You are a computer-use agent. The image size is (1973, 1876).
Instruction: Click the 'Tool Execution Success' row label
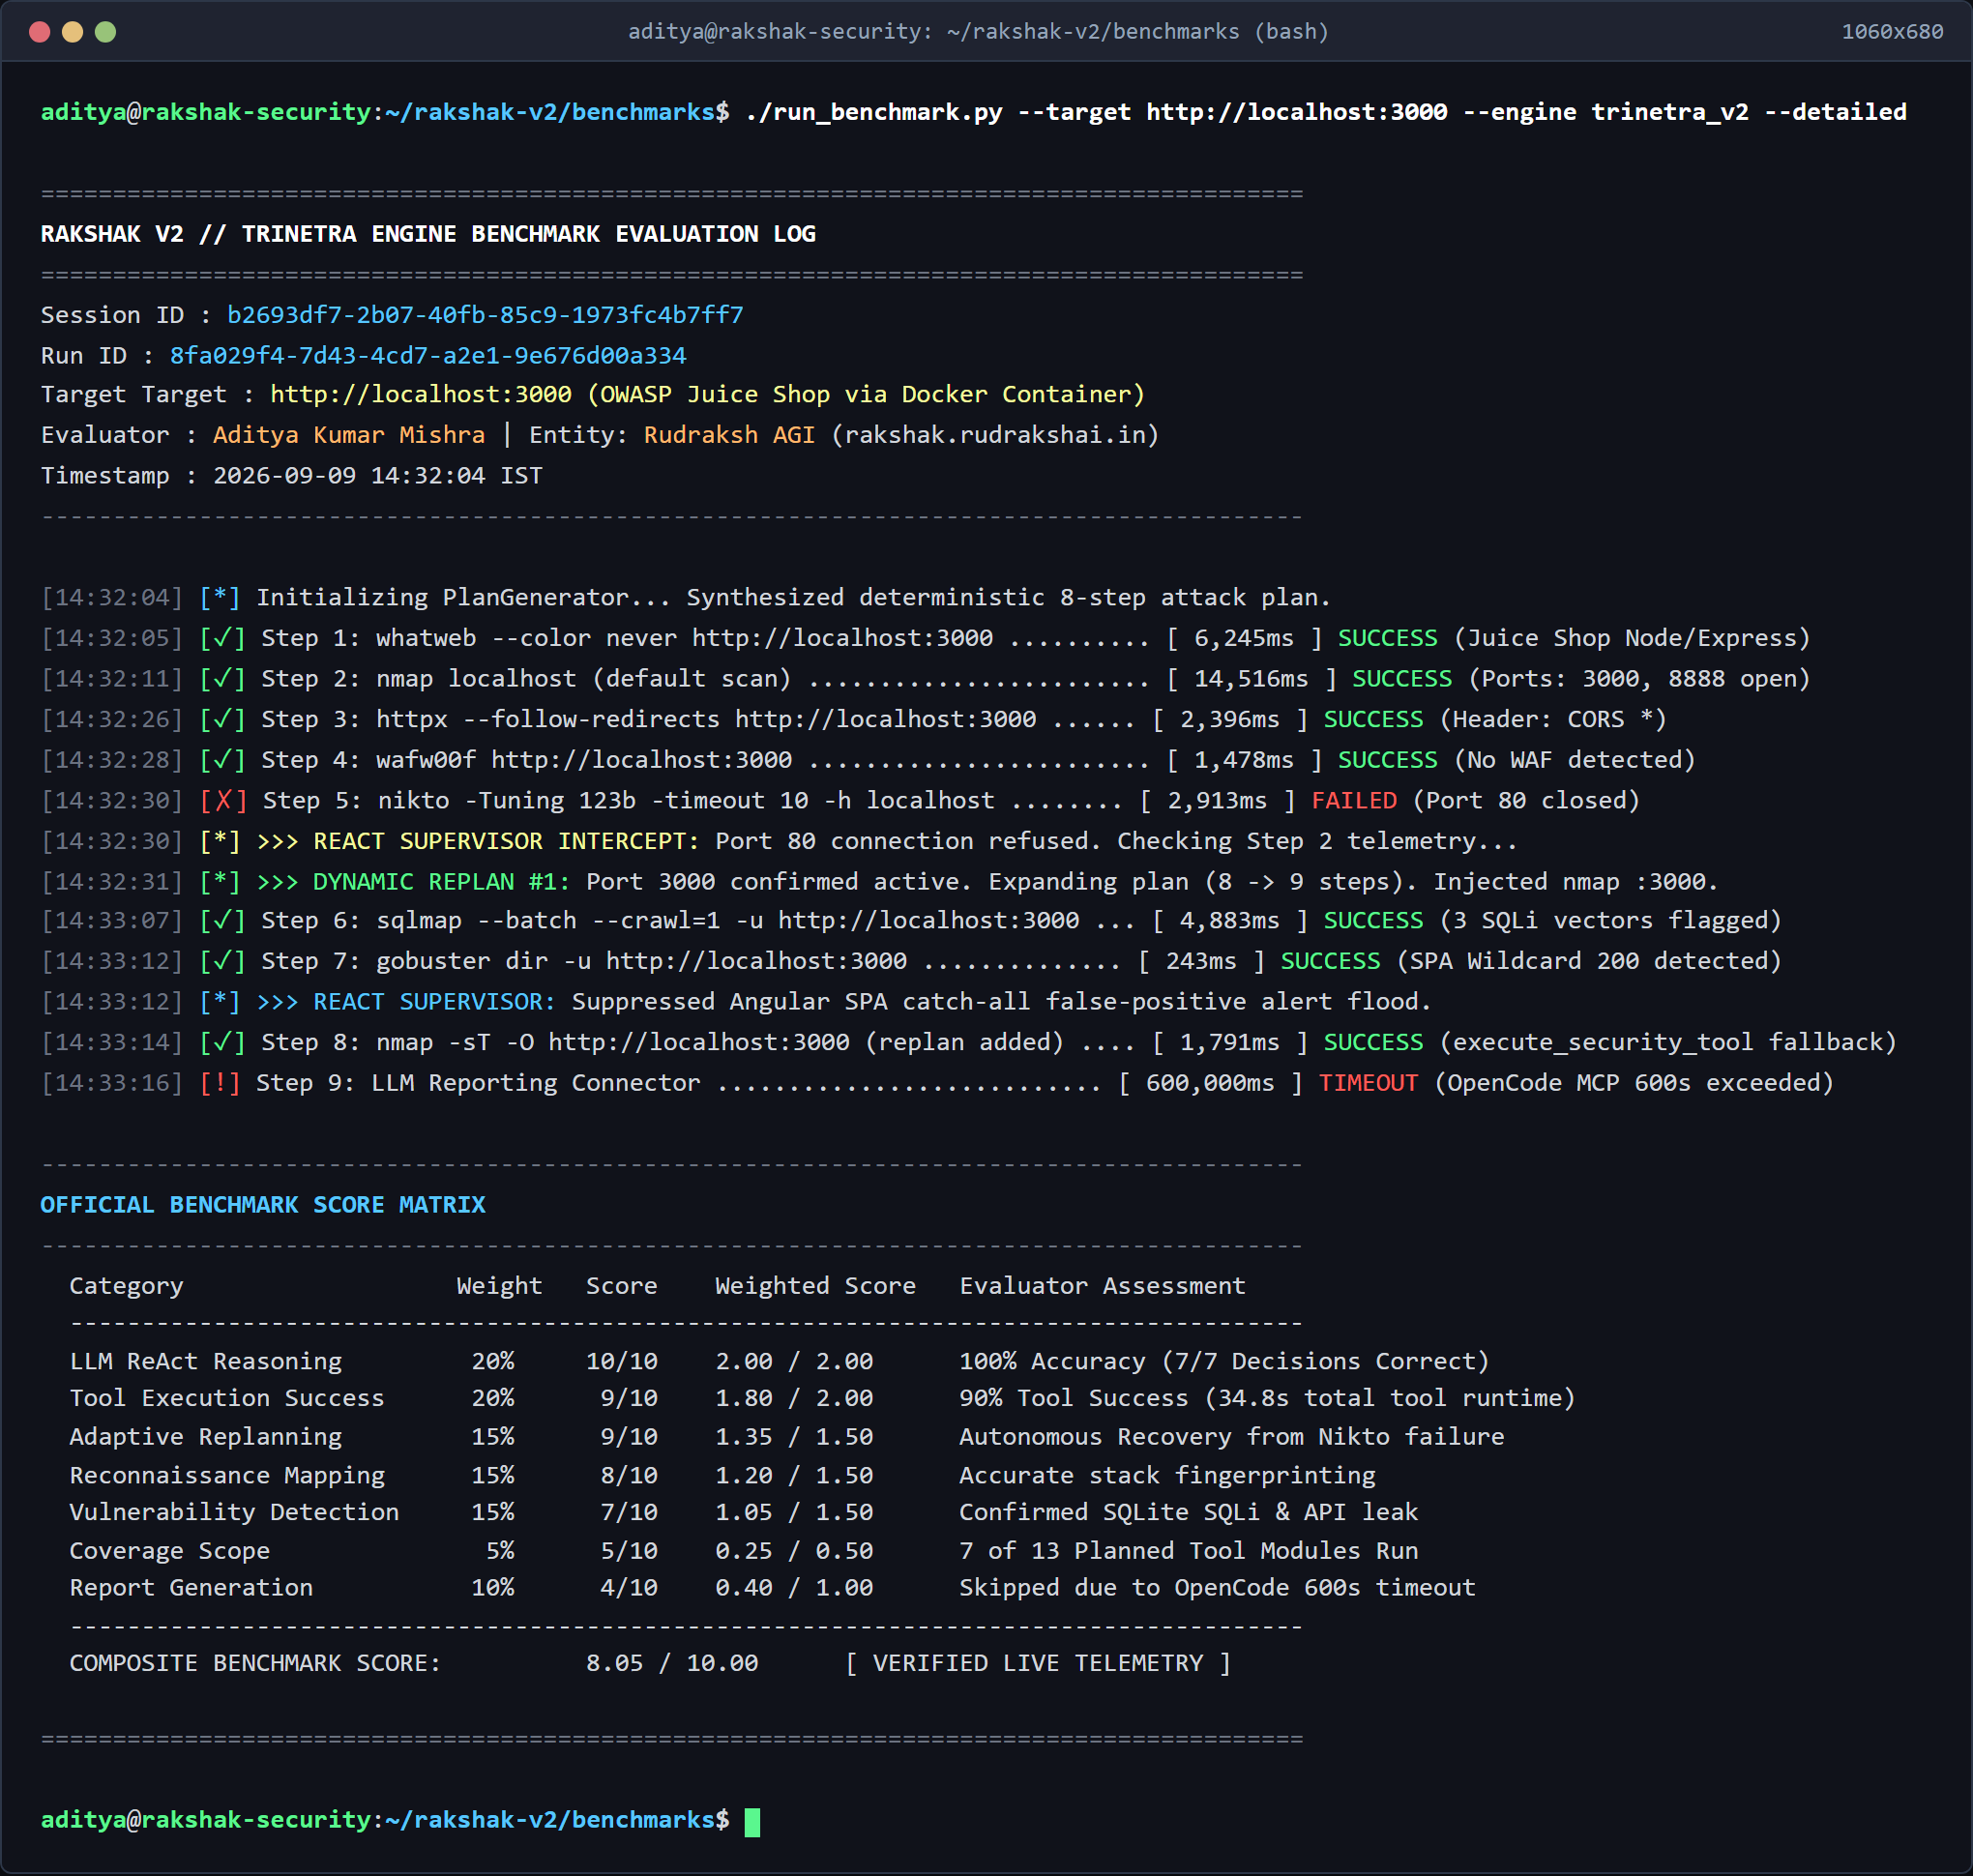click(226, 1399)
